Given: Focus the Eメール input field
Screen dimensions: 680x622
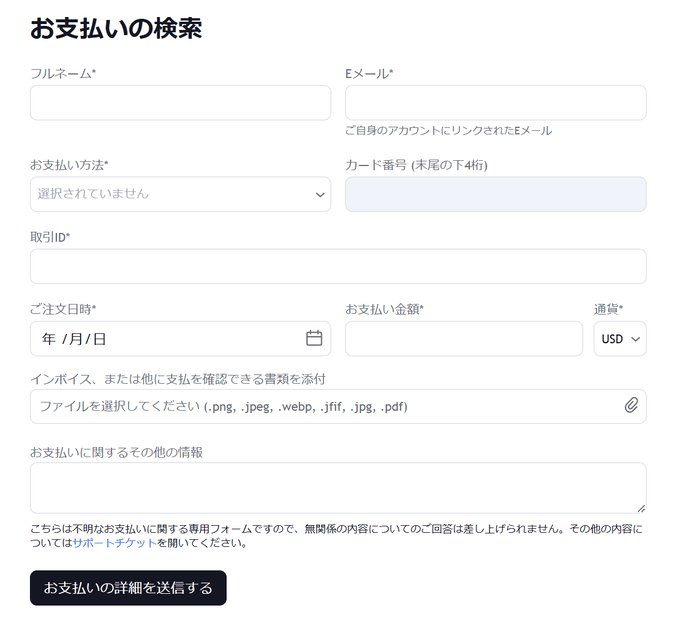Looking at the screenshot, I should [x=496, y=103].
